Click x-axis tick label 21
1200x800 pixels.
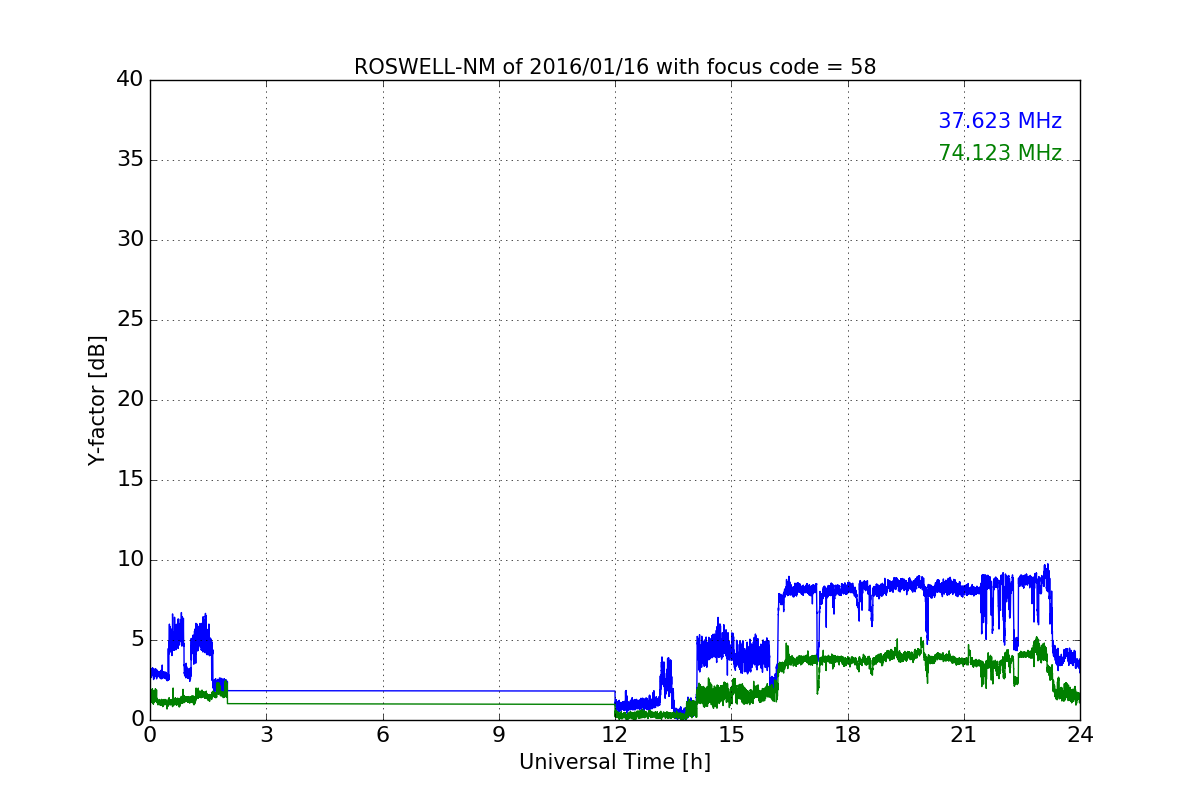click(964, 735)
